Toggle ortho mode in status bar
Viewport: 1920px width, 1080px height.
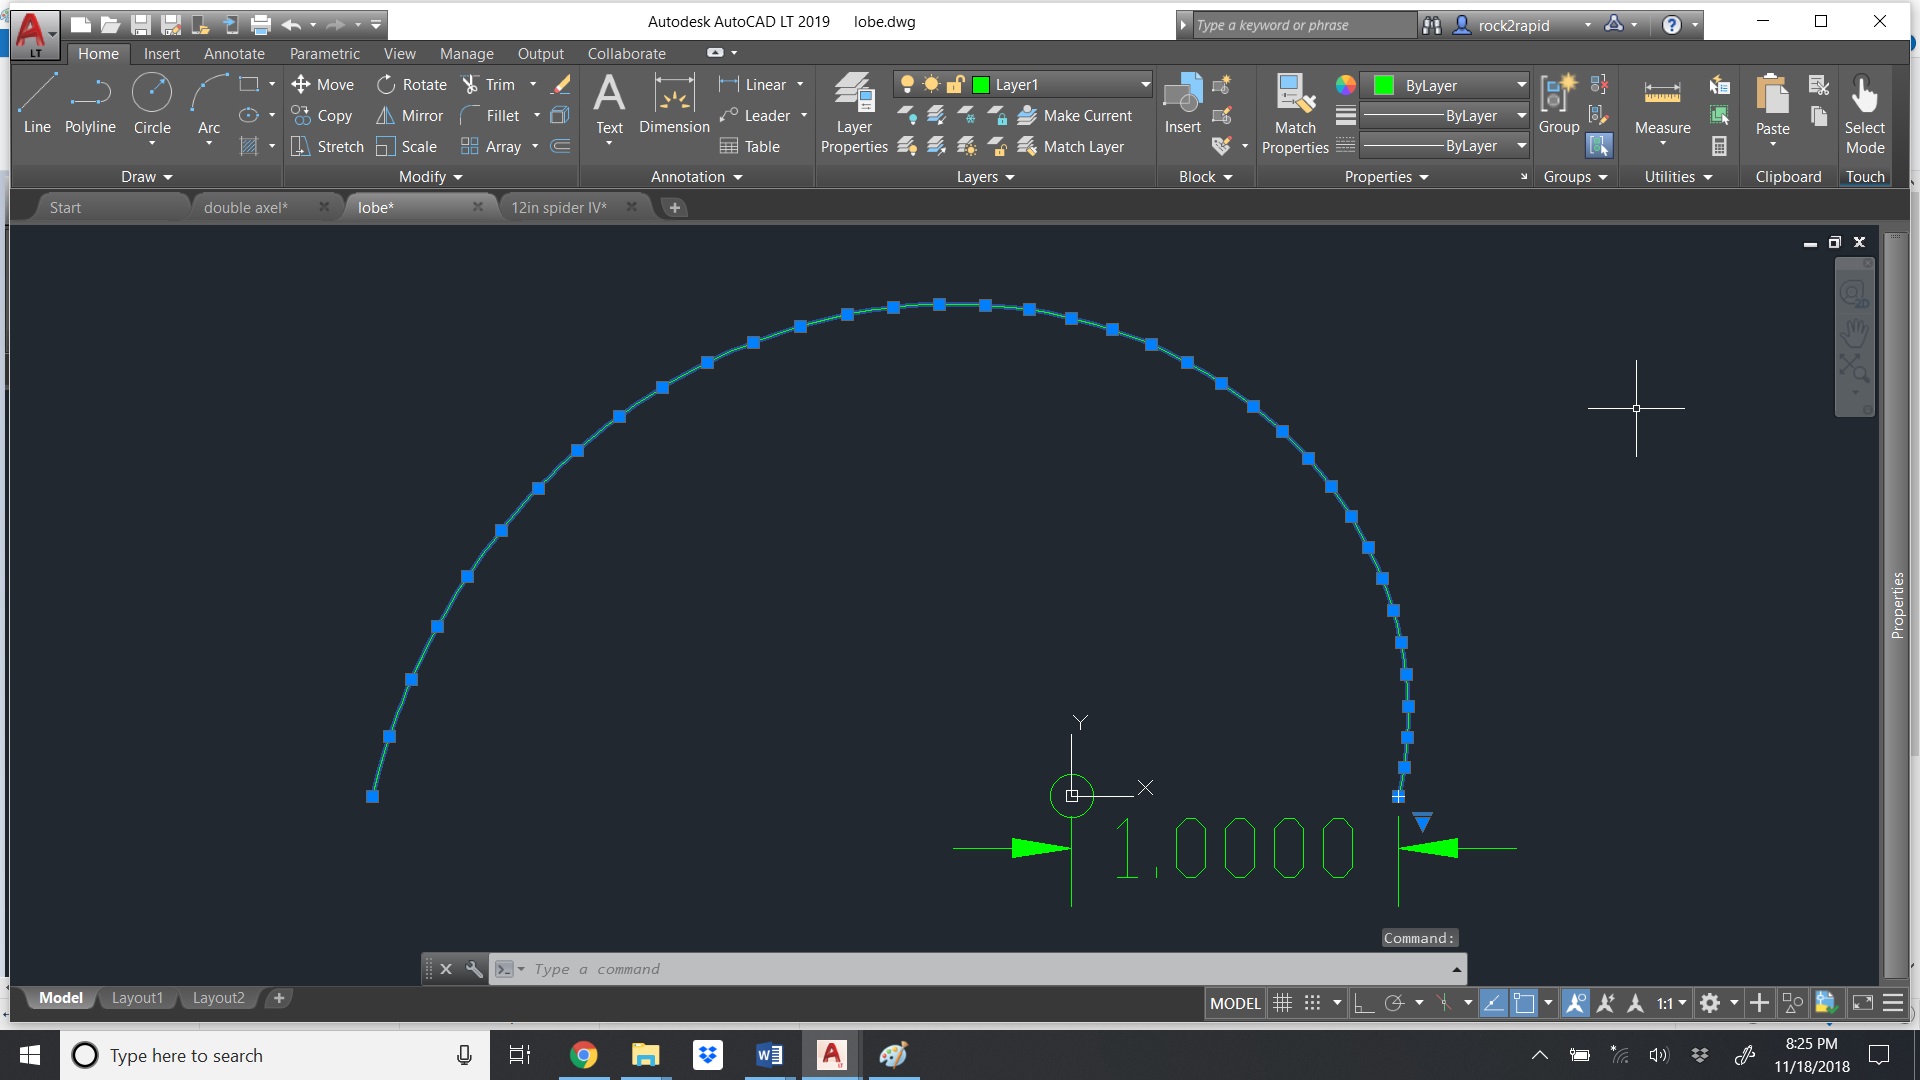(1363, 1003)
